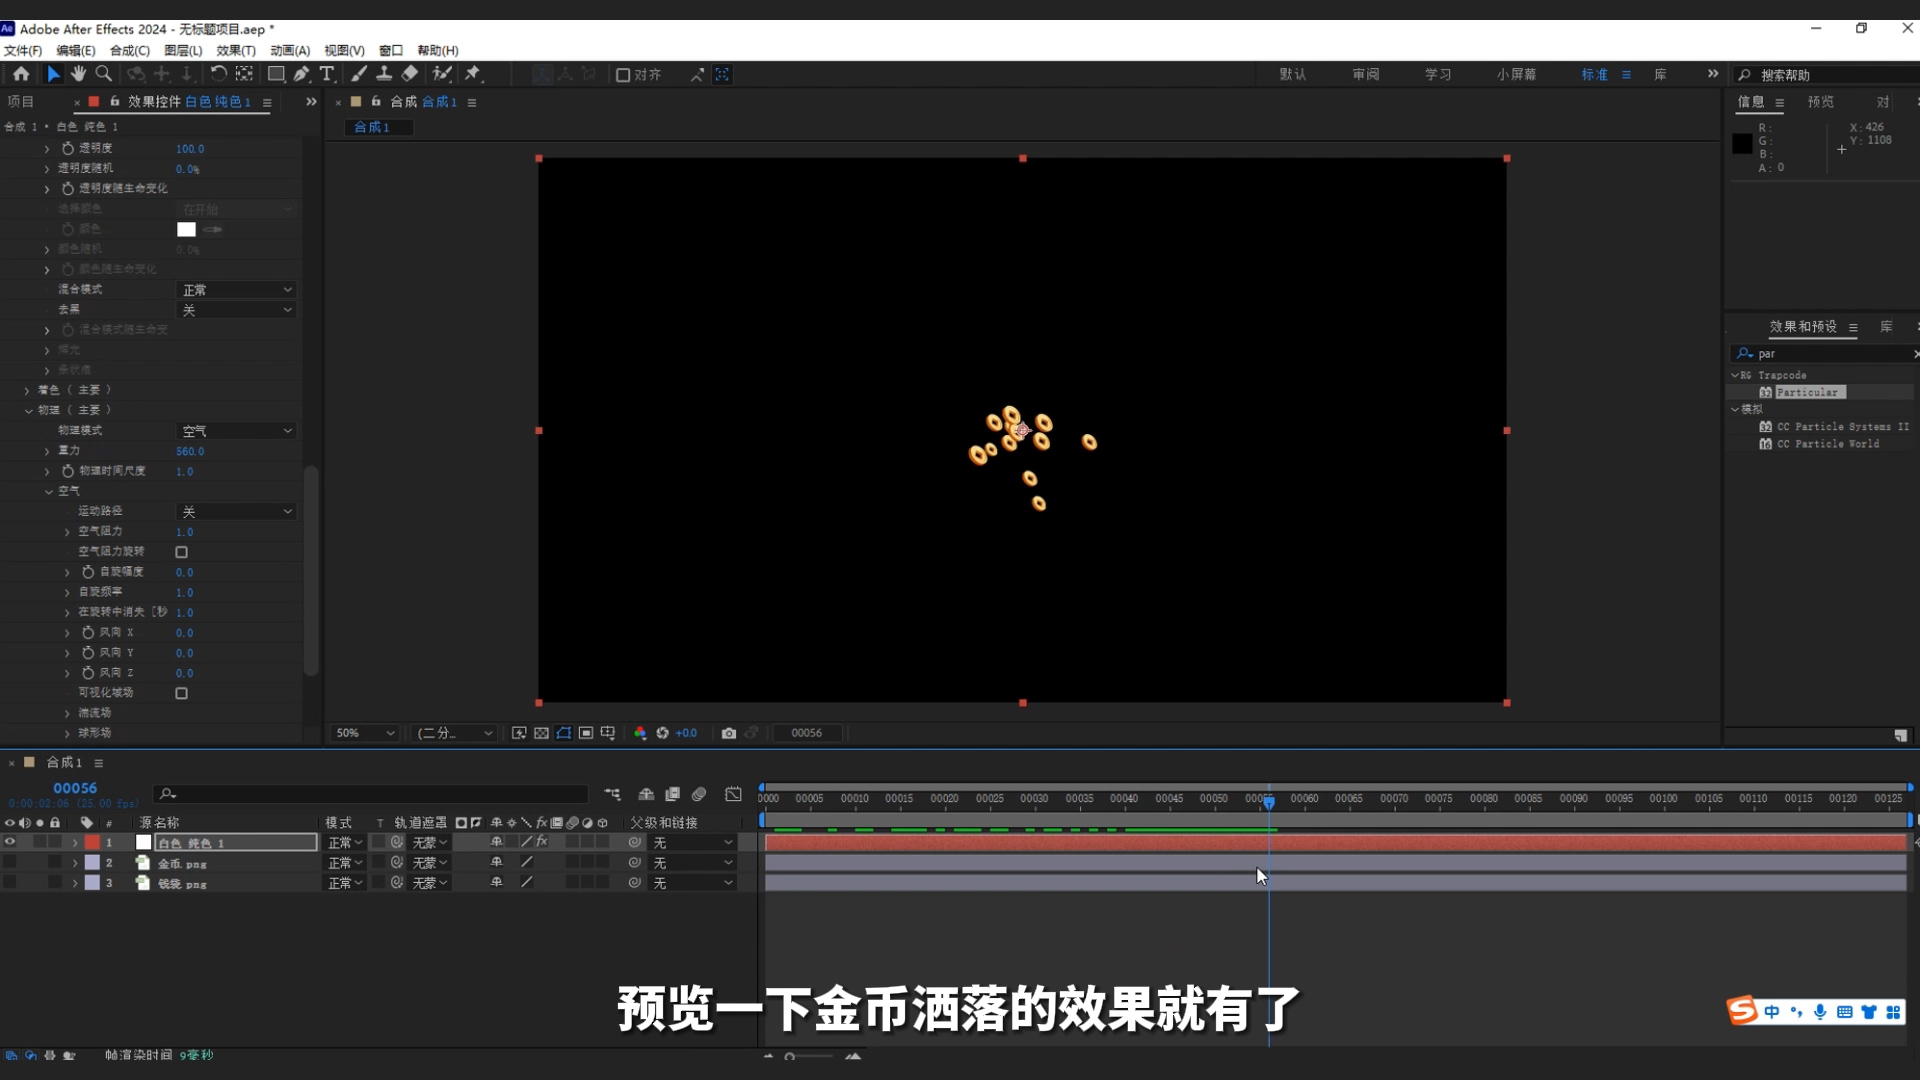
Task: Open the 效果(T) menu
Action: click(x=235, y=50)
